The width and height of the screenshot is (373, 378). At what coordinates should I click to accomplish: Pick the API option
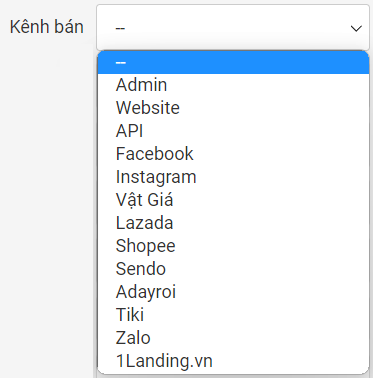(233, 131)
